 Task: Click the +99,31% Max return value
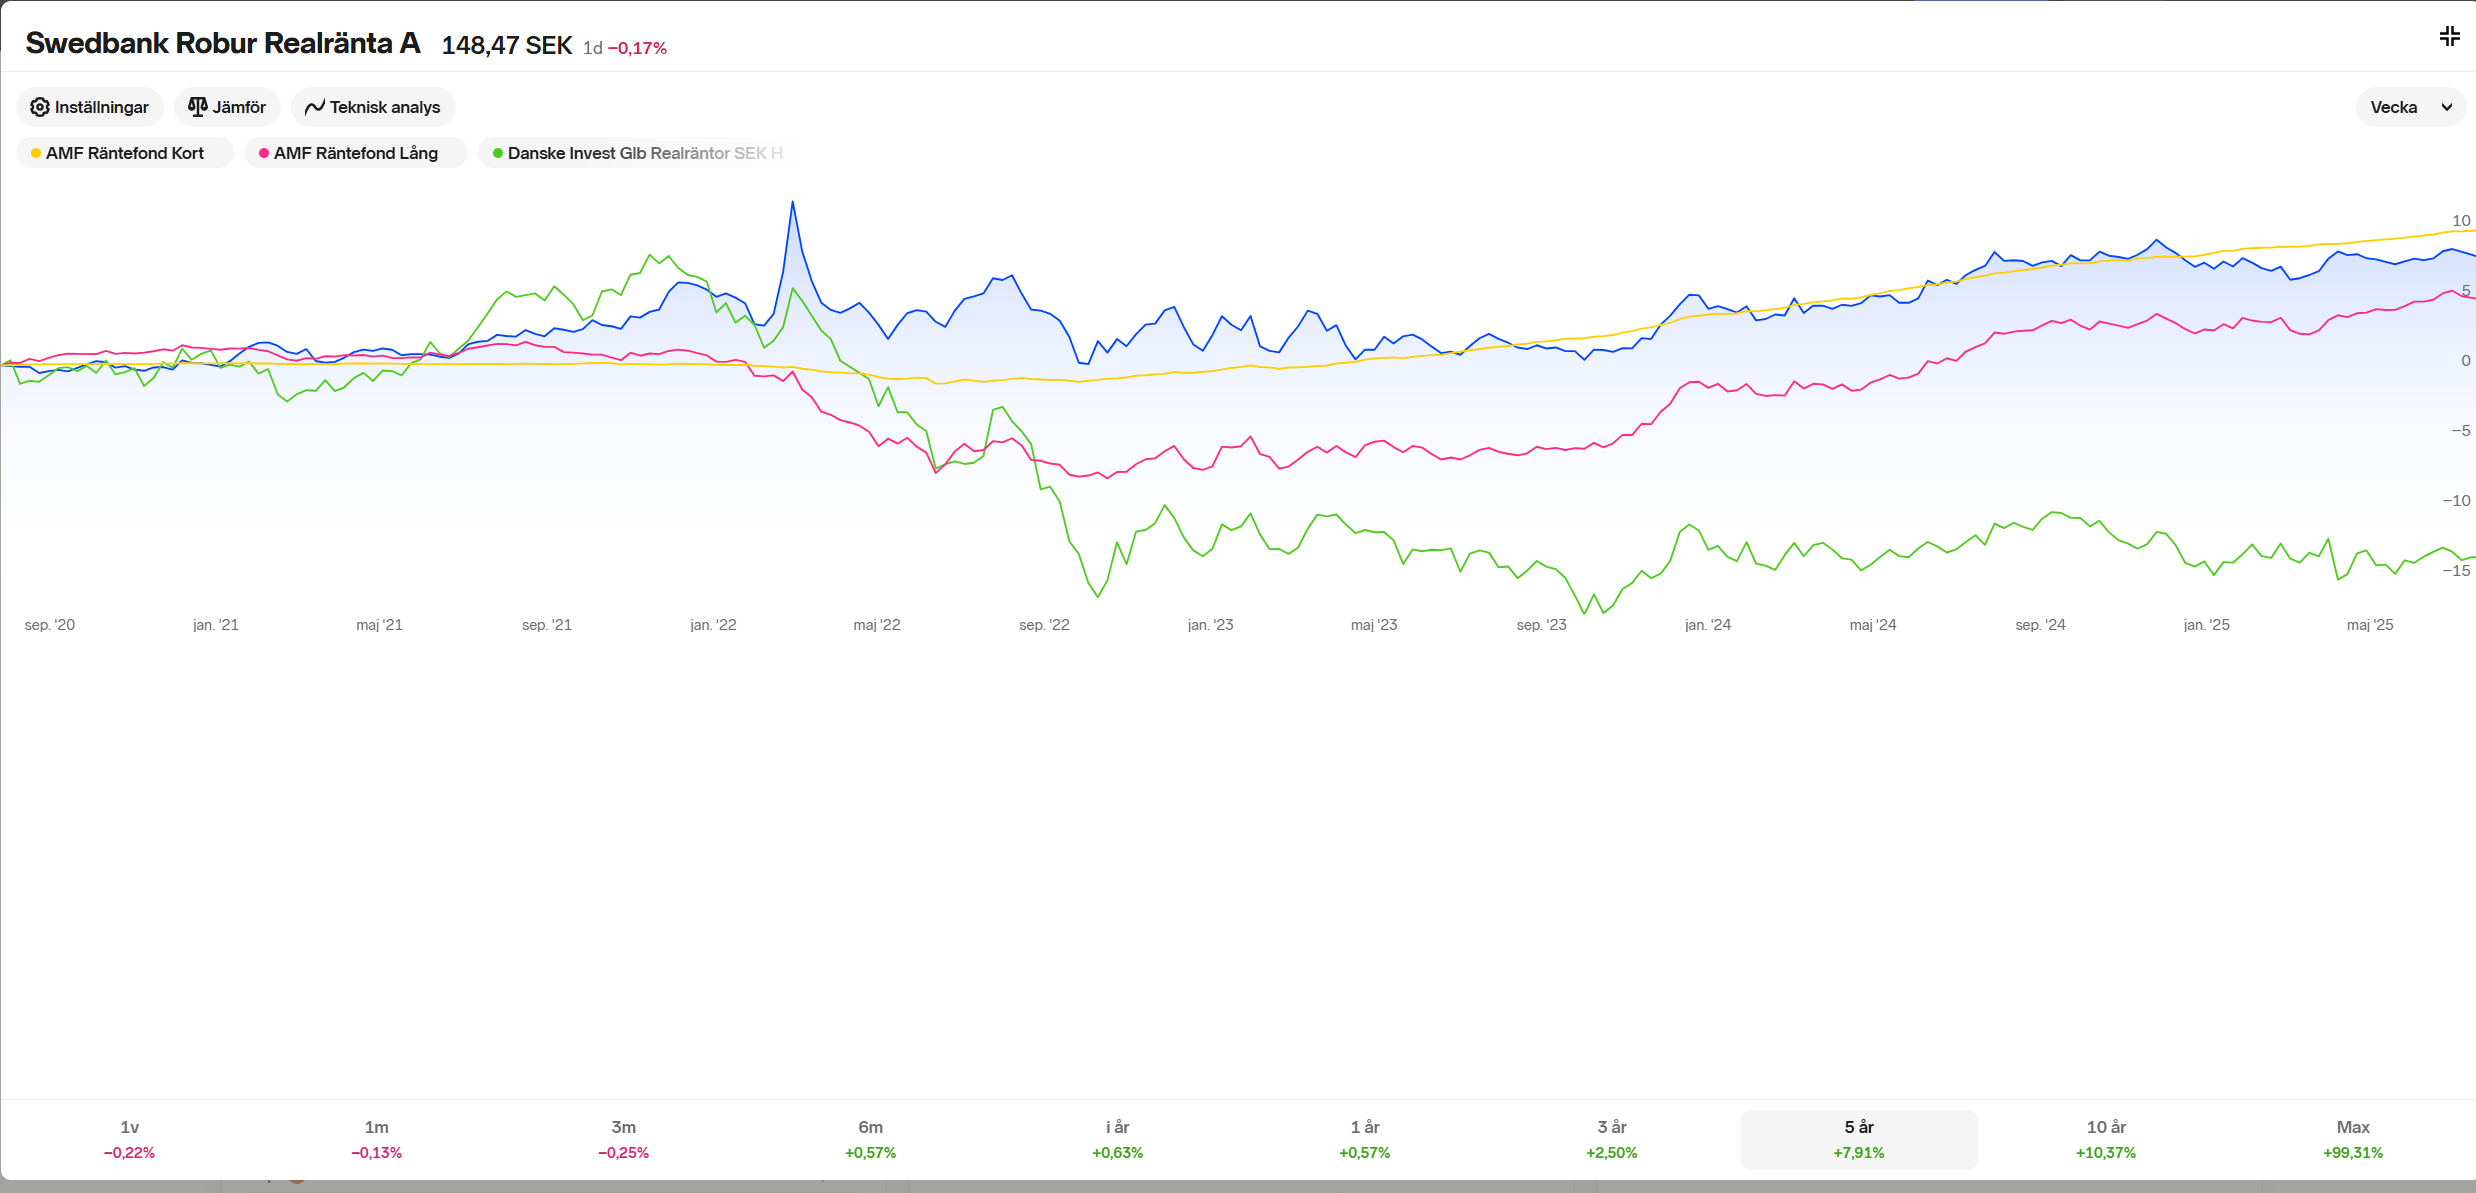point(2352,1153)
